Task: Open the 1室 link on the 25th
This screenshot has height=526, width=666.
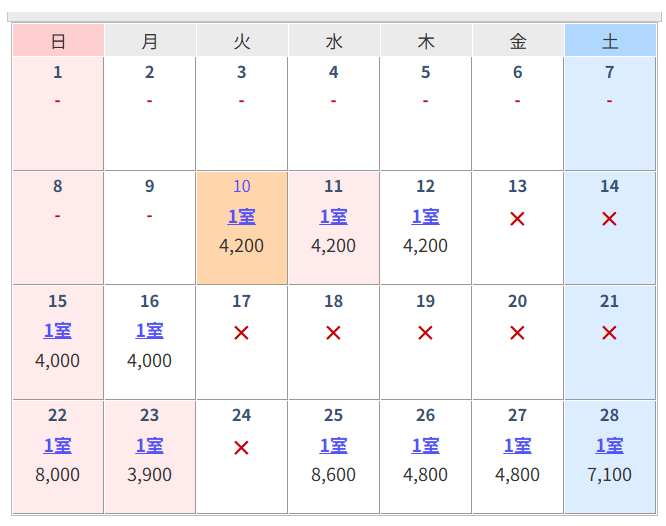Action: pos(333,445)
